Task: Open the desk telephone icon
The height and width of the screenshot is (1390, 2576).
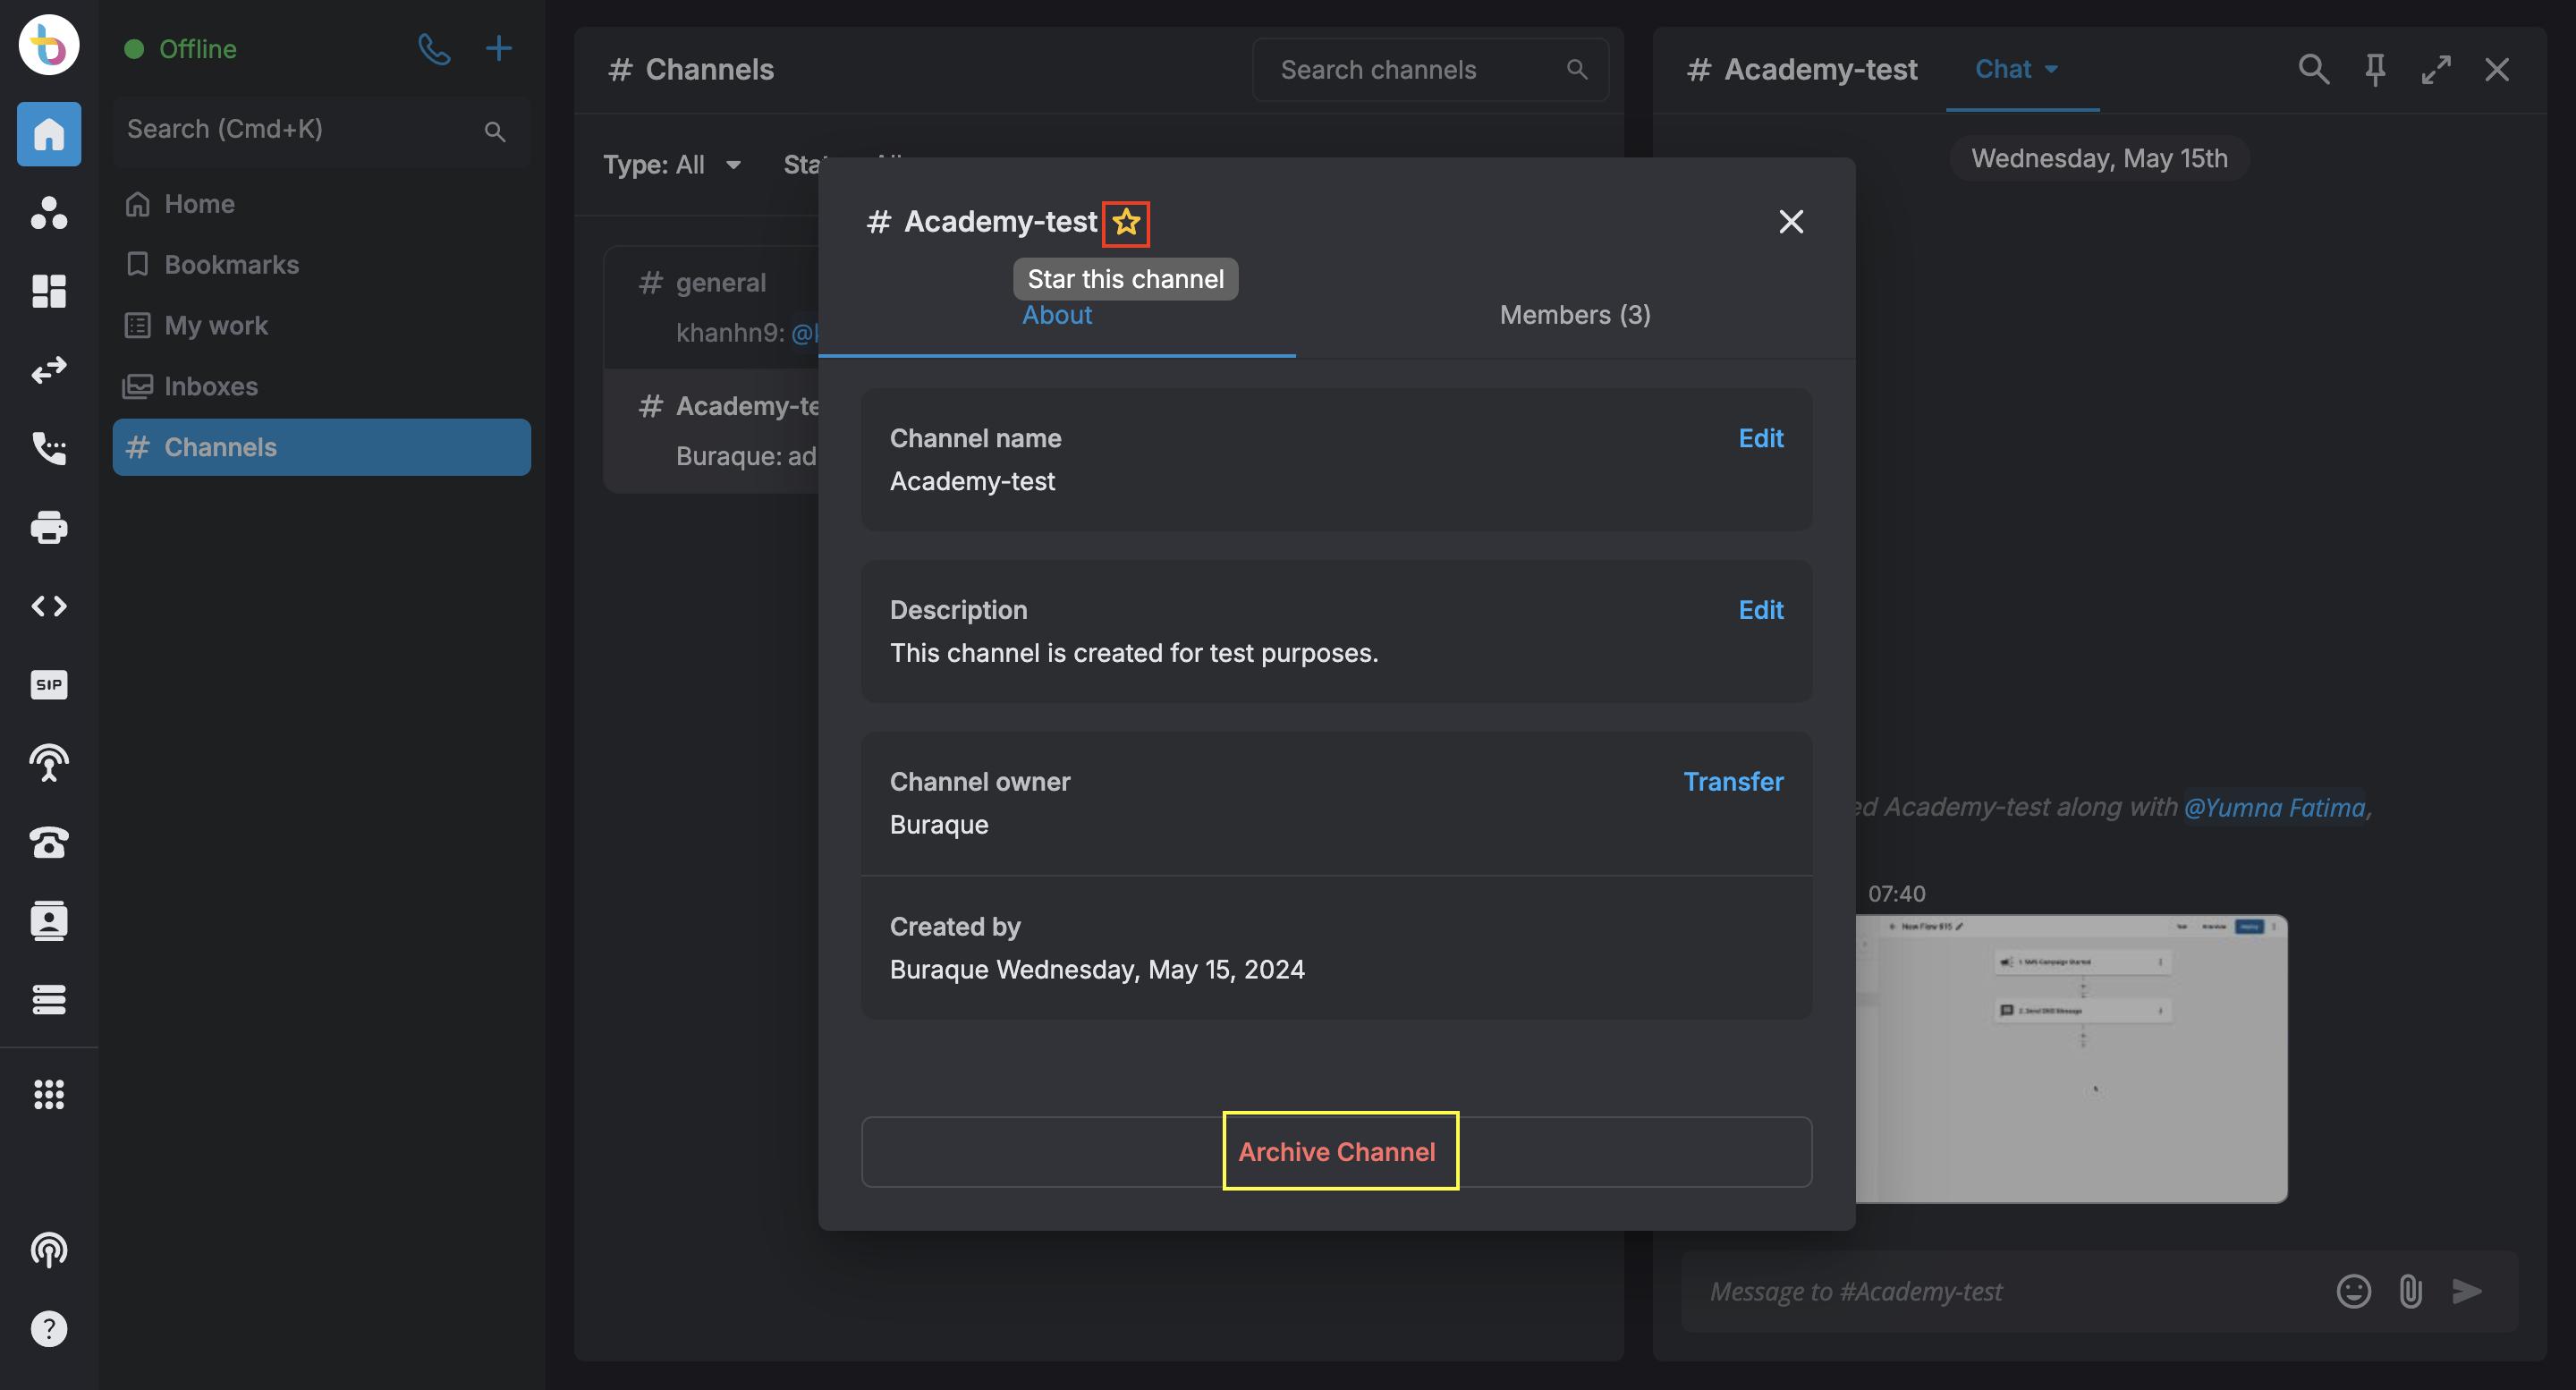Action: (x=49, y=842)
